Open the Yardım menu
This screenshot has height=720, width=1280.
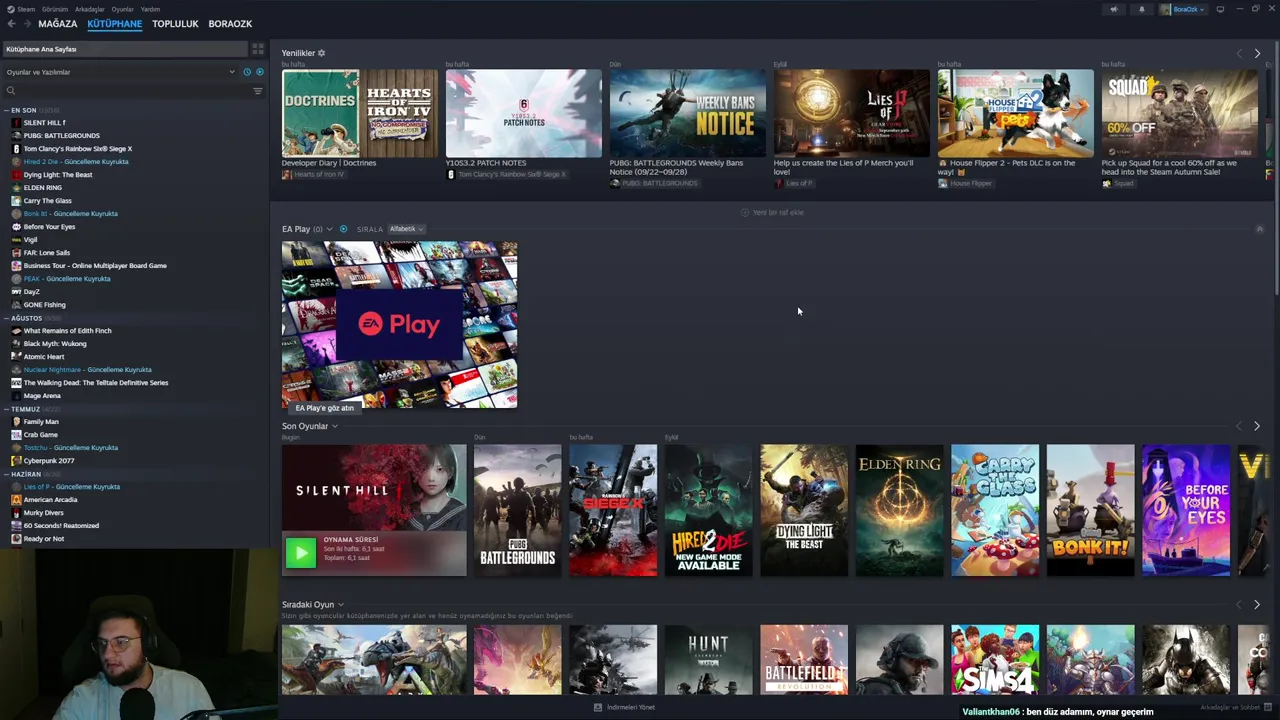click(150, 9)
